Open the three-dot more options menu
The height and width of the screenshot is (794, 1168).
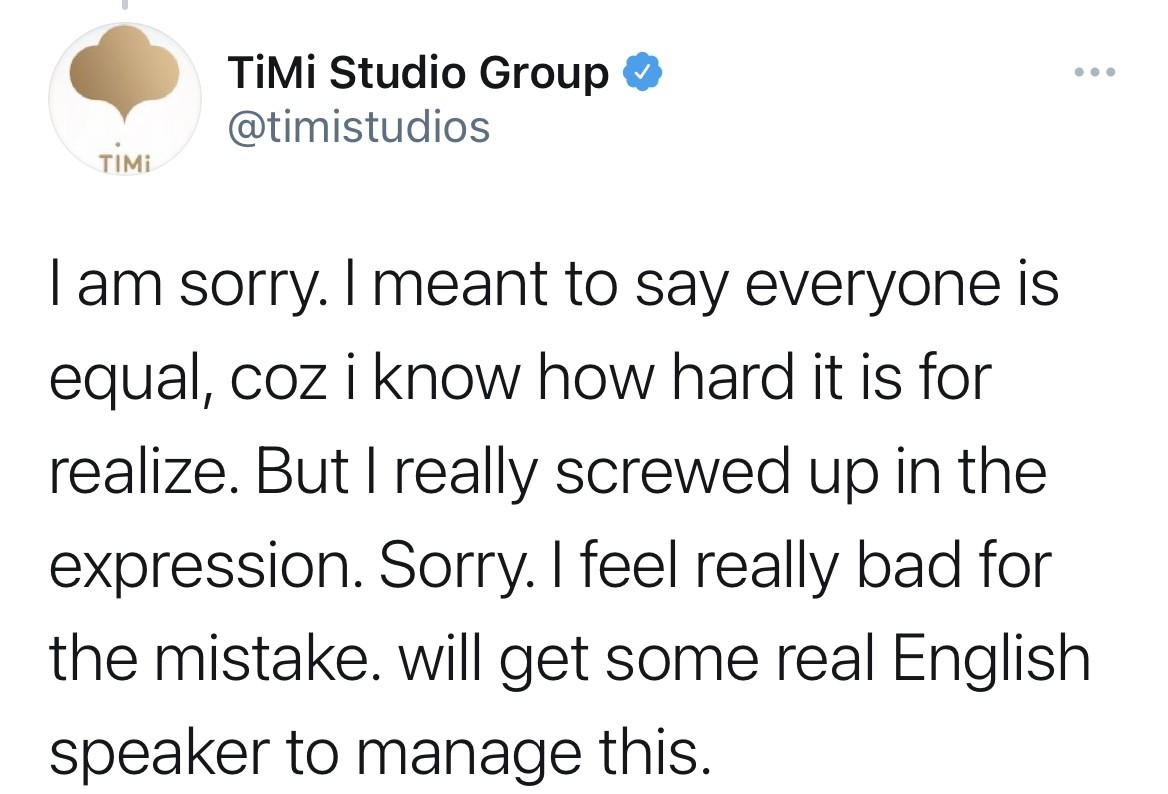(x=1094, y=73)
